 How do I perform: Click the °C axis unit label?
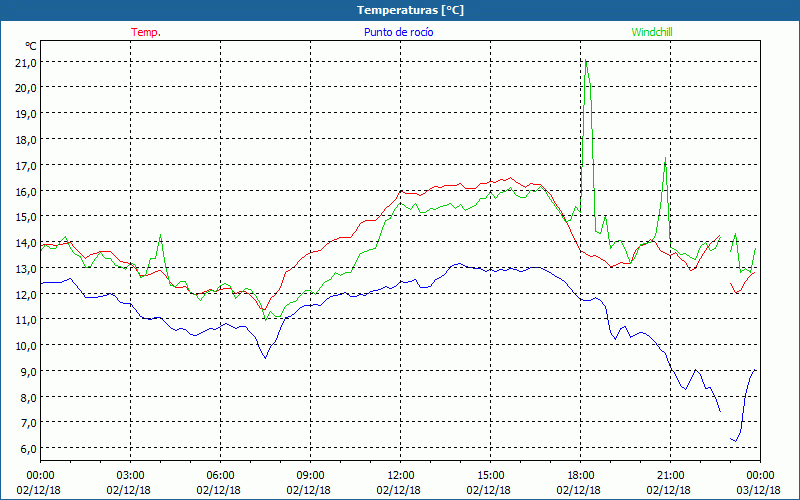[31, 46]
